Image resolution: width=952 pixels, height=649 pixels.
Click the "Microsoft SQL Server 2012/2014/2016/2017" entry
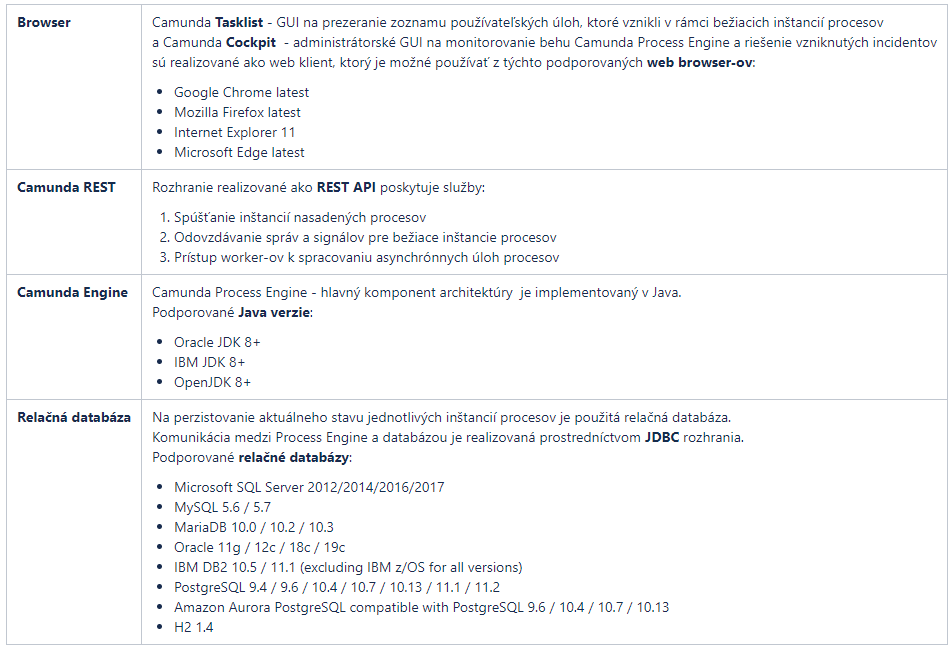tap(309, 487)
